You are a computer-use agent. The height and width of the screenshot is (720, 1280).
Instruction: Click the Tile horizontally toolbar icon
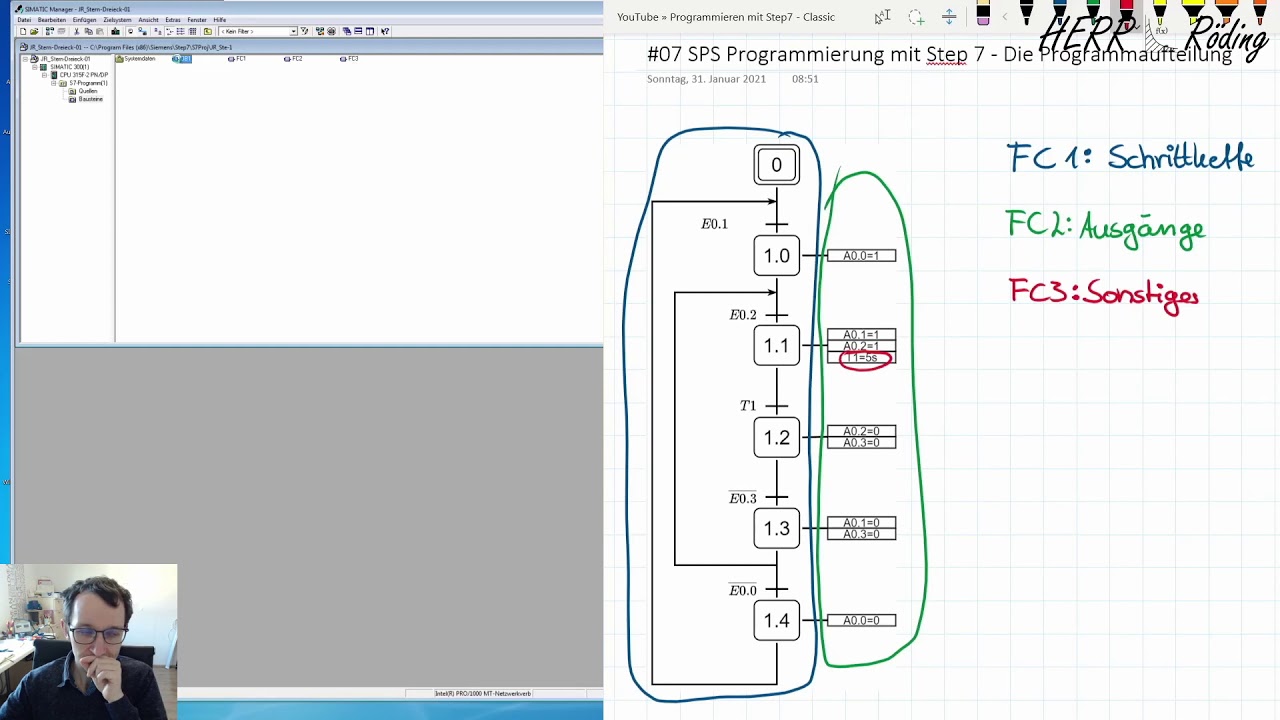[x=358, y=31]
